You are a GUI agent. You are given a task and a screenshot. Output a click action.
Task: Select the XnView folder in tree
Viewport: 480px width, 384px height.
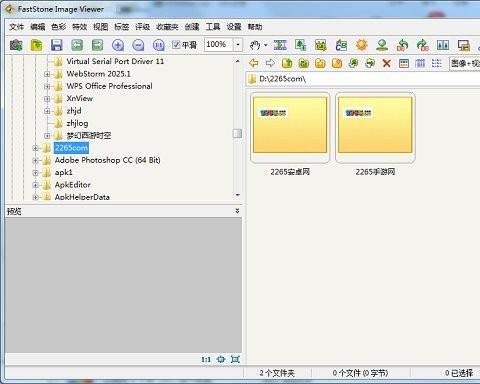click(x=79, y=98)
